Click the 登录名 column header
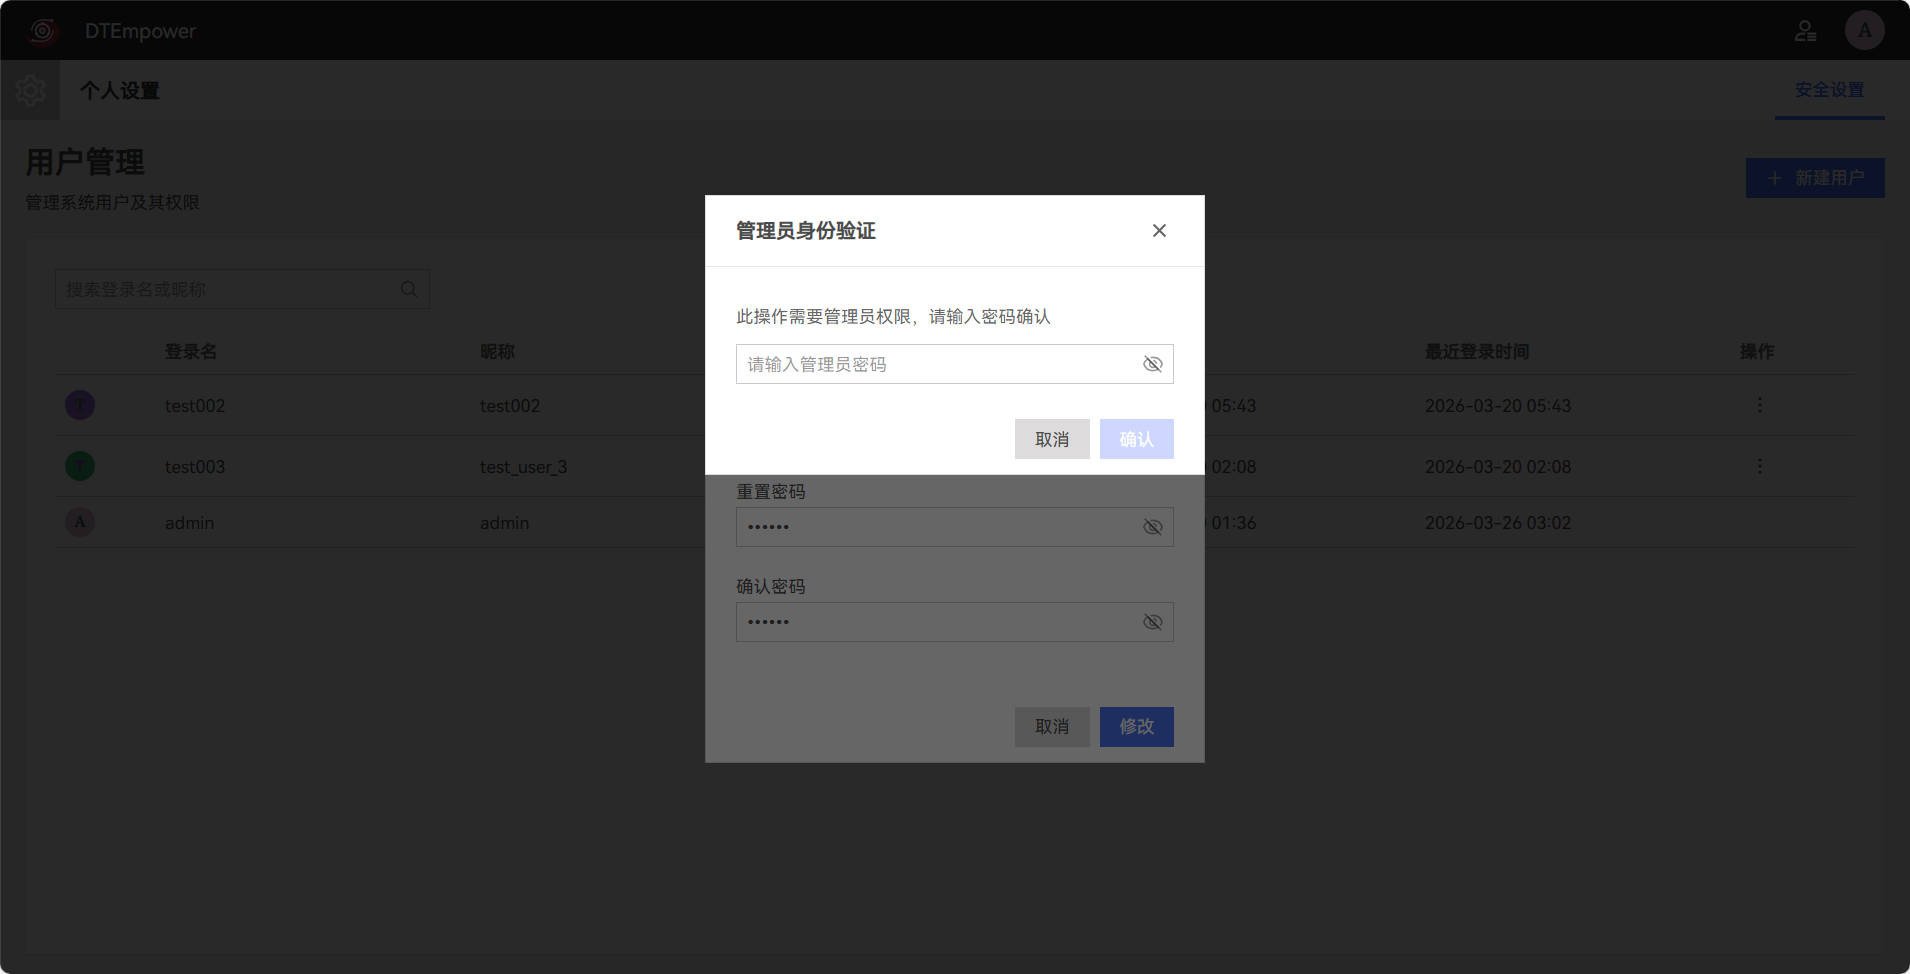This screenshot has width=1910, height=974. [x=191, y=352]
